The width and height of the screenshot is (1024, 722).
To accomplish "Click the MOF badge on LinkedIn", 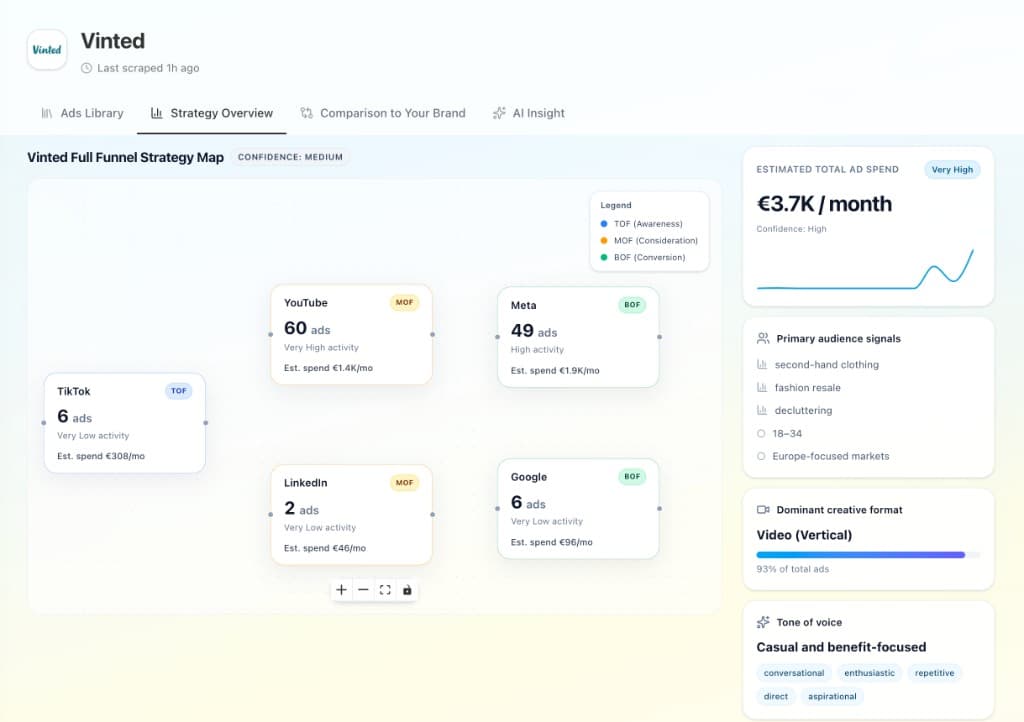I will 404,482.
